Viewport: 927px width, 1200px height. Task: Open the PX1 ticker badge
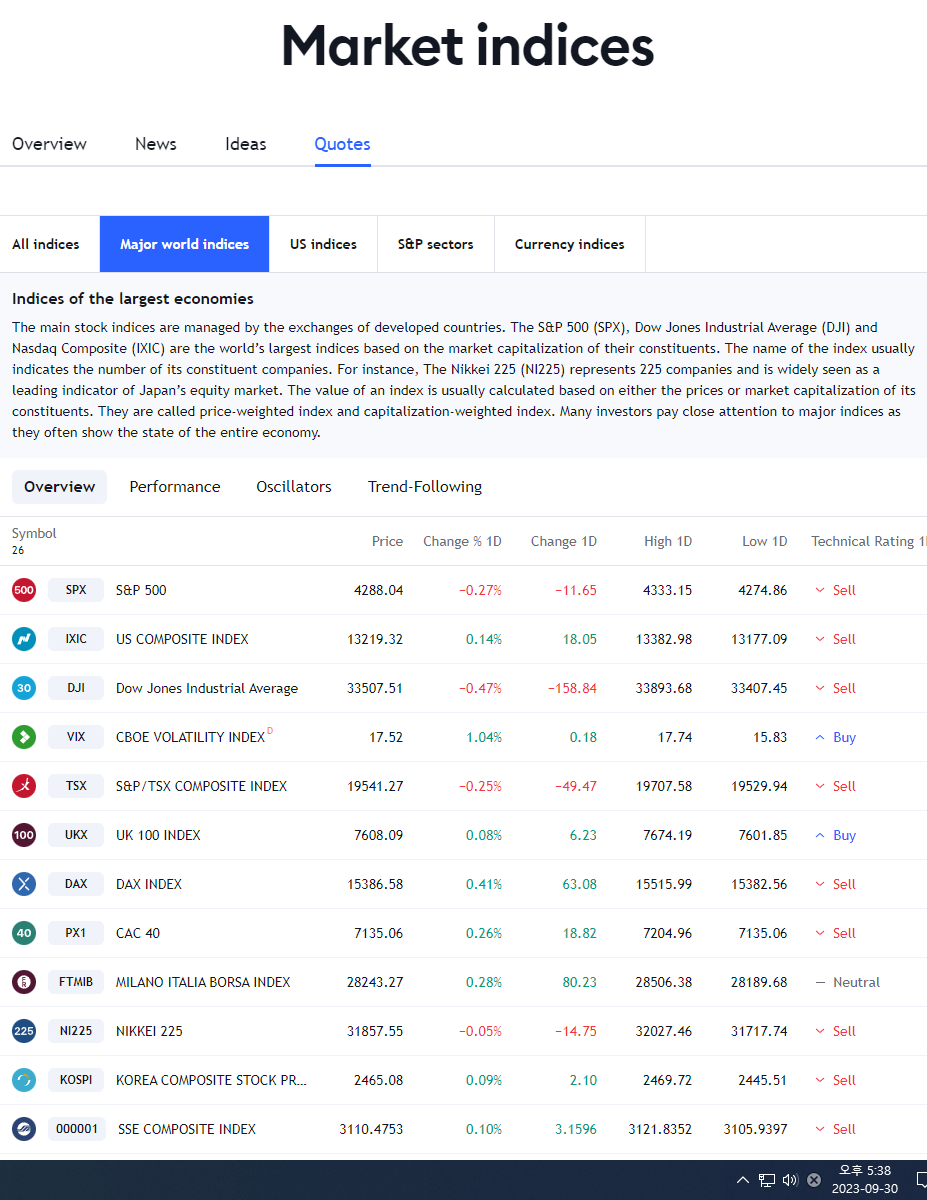click(x=76, y=933)
